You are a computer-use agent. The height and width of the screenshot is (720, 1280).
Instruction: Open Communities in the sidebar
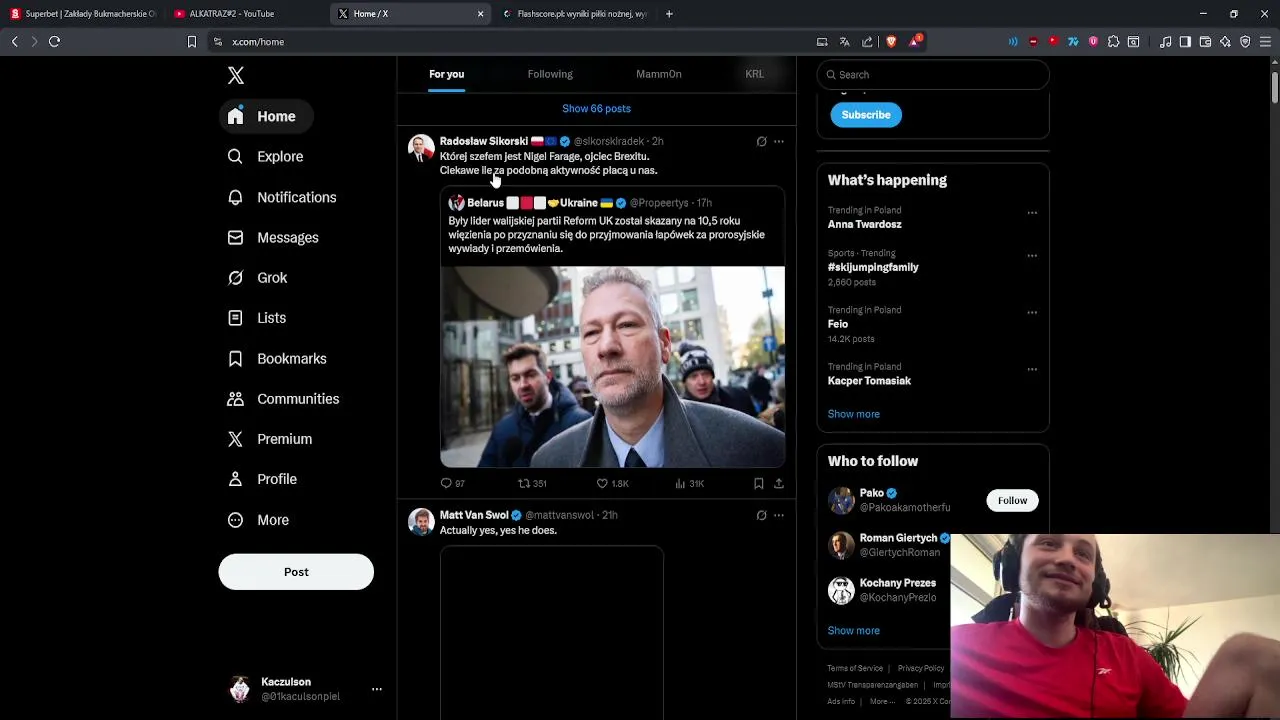[284, 399]
